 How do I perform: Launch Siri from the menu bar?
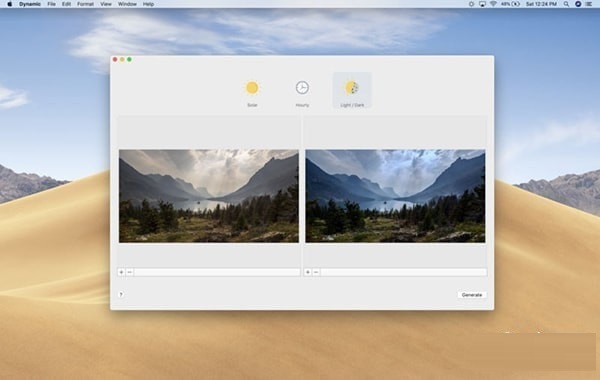(x=578, y=4)
